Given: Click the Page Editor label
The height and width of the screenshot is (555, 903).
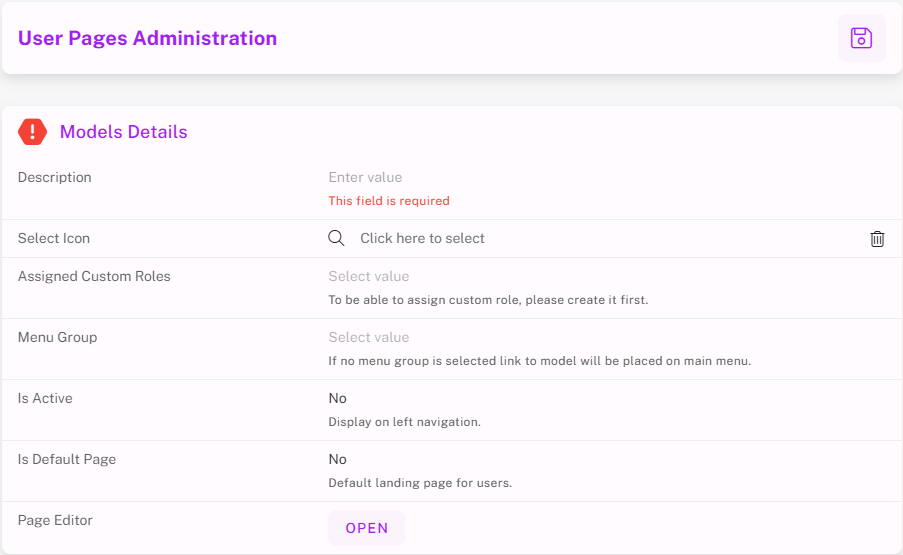Looking at the screenshot, I should point(55,520).
